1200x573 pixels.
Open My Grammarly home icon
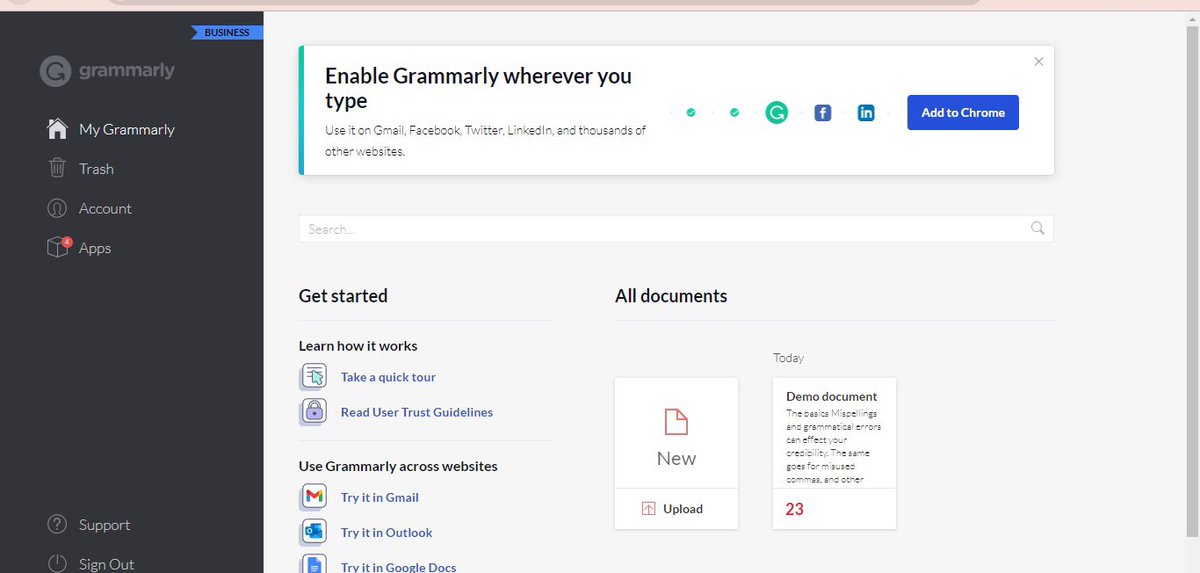click(58, 129)
